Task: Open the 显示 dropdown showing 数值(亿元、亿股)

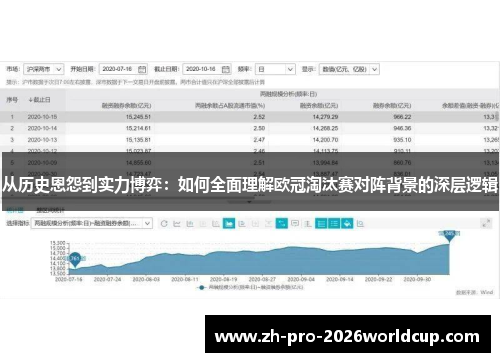Action: pos(349,69)
